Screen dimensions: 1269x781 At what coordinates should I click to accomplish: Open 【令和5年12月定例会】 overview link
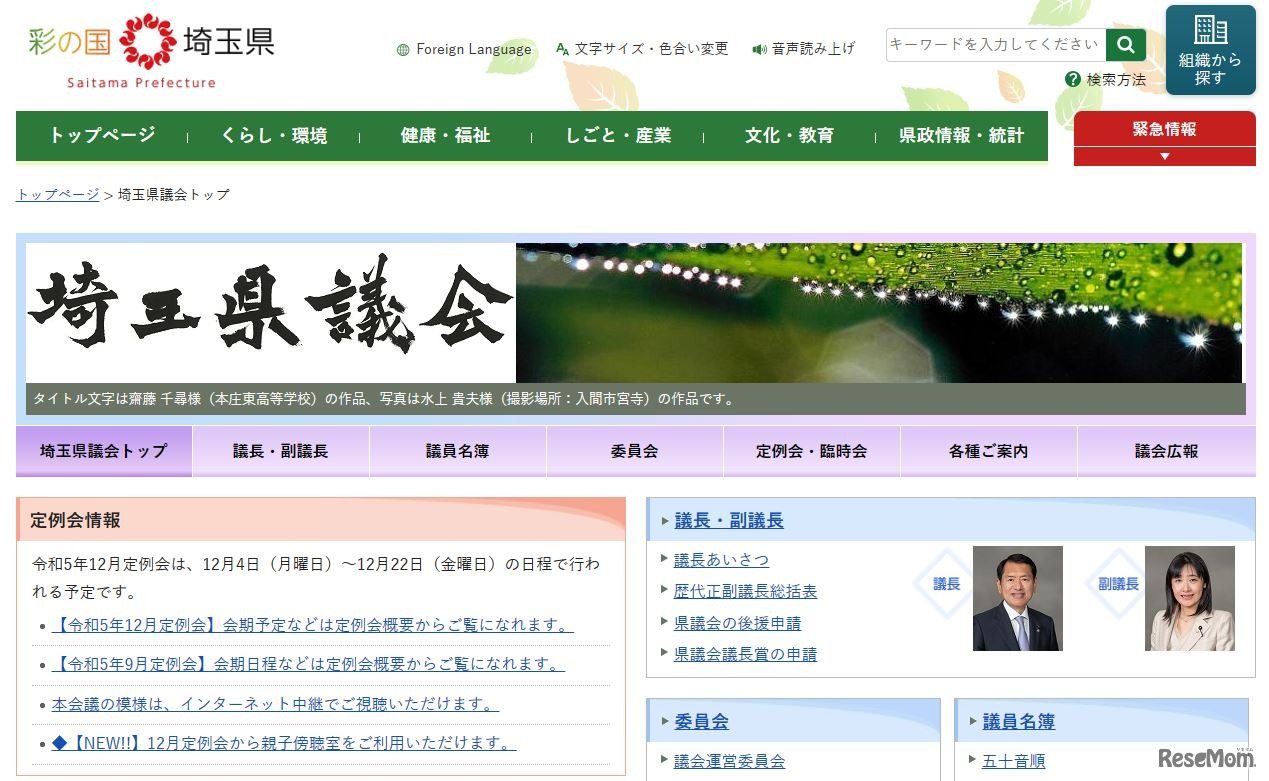pyautogui.click(x=313, y=625)
